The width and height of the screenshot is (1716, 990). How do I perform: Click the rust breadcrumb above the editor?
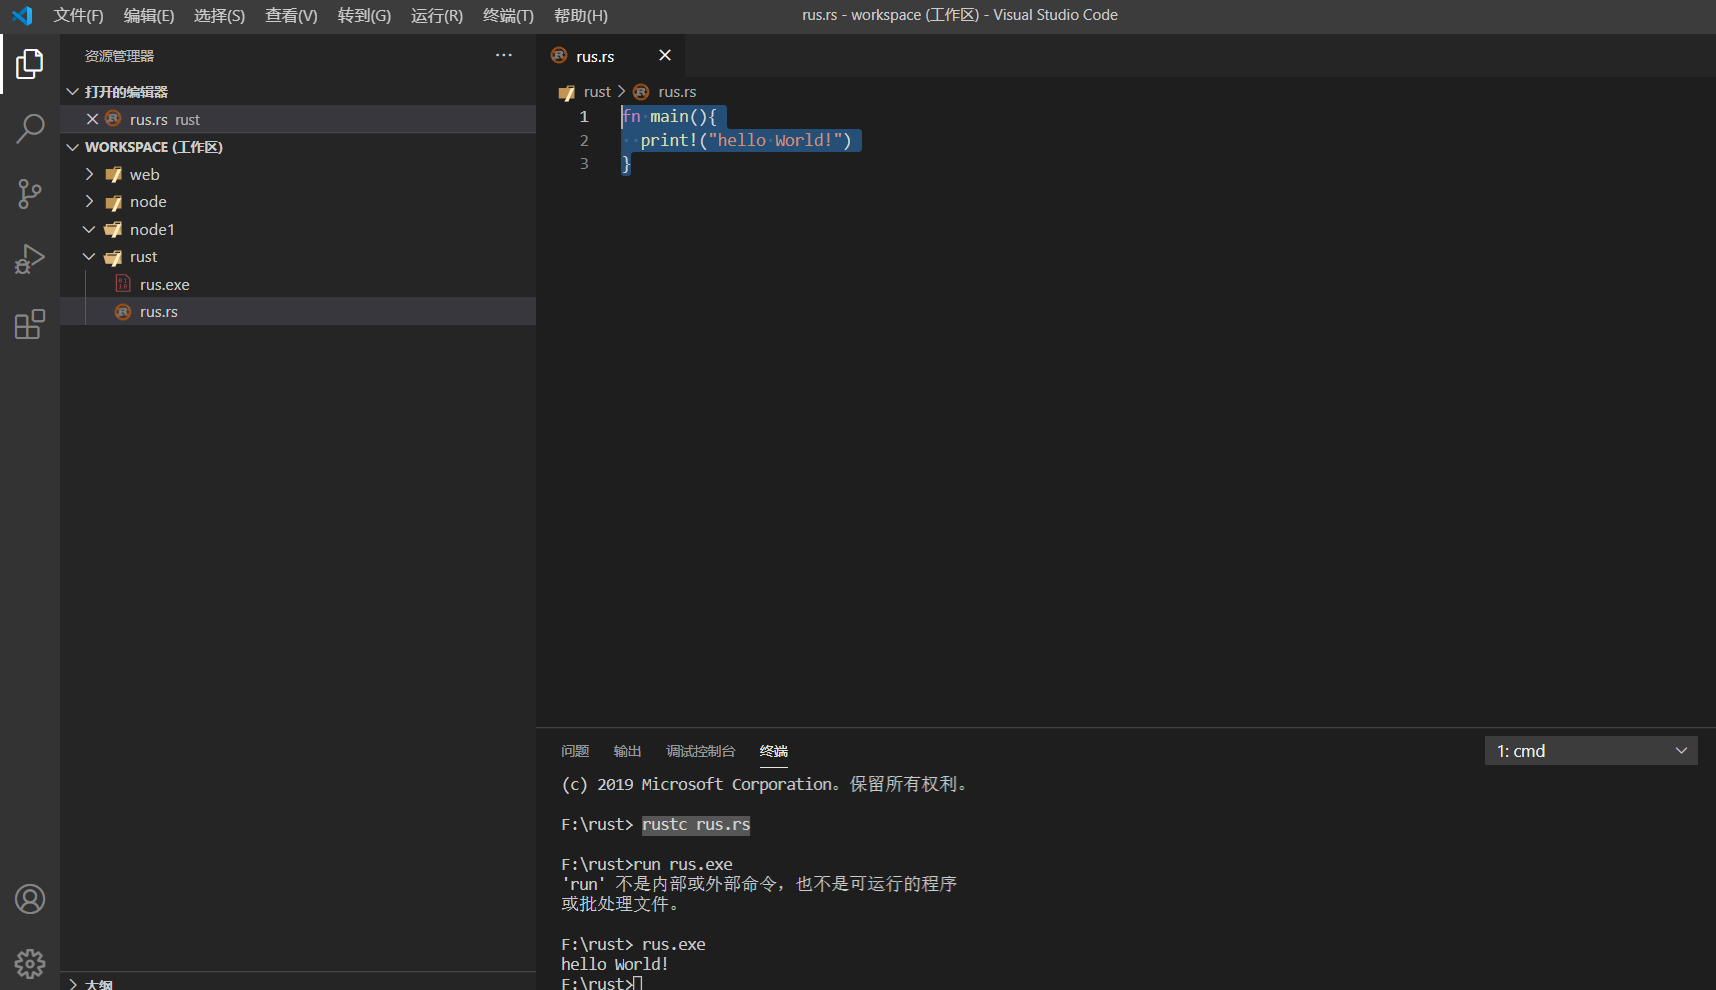[x=597, y=91]
